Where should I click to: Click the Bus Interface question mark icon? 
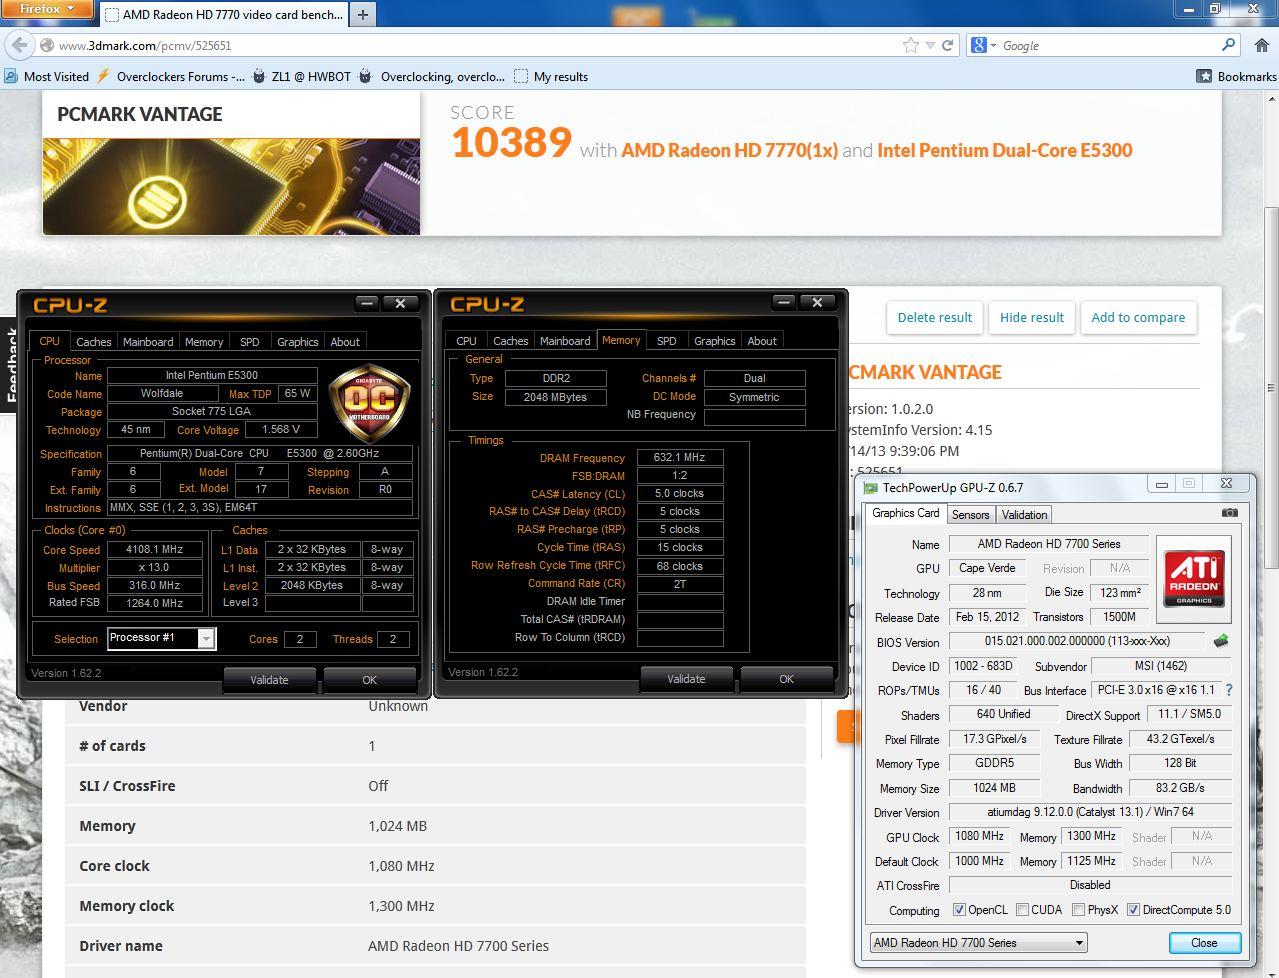(x=1229, y=690)
